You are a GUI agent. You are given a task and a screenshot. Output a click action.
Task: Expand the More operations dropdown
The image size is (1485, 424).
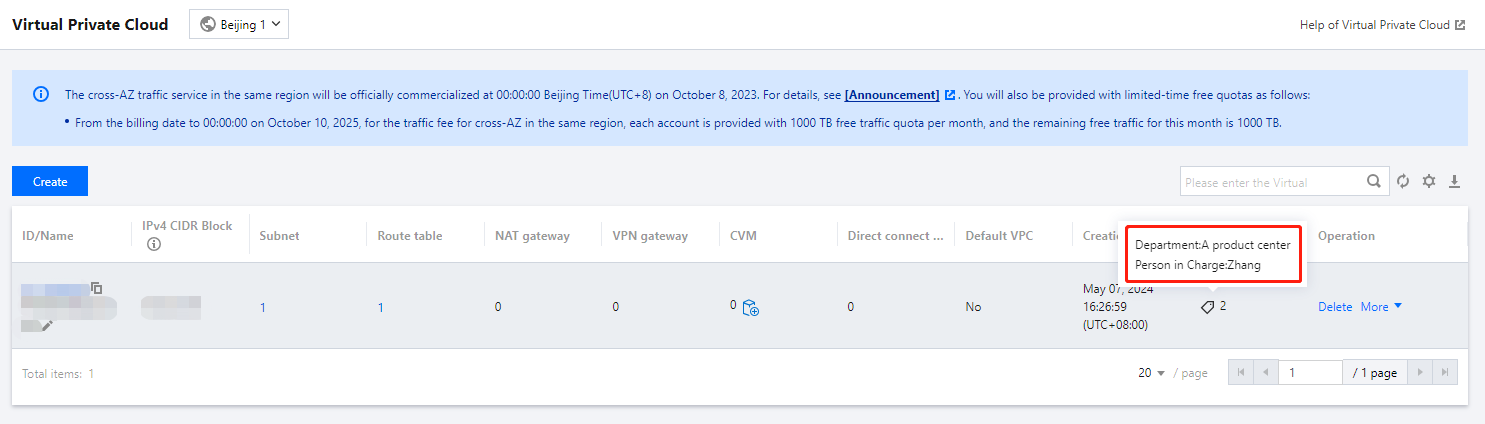click(1381, 307)
